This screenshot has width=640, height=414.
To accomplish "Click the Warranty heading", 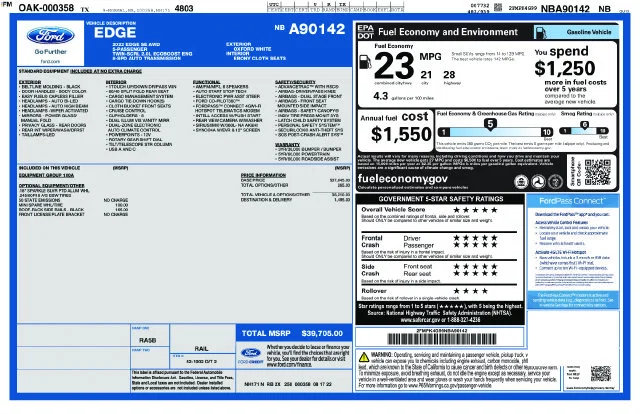I will pos(287,145).
